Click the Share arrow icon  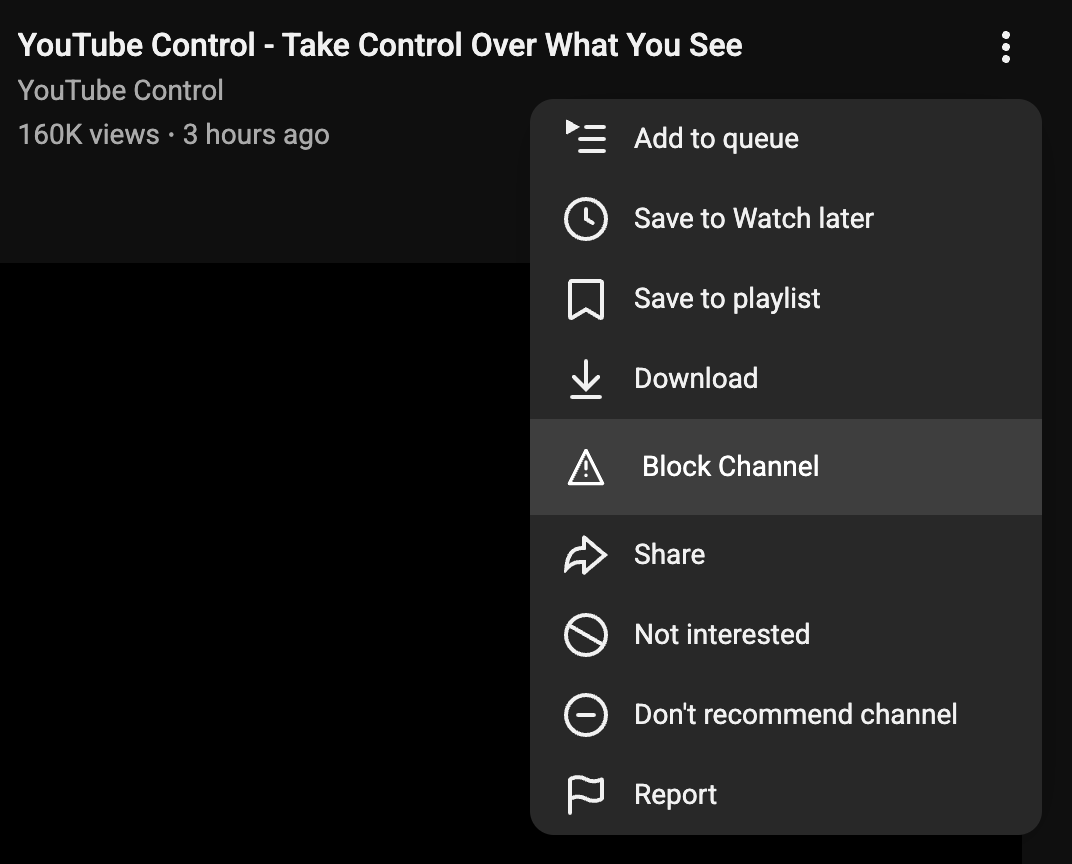585,555
